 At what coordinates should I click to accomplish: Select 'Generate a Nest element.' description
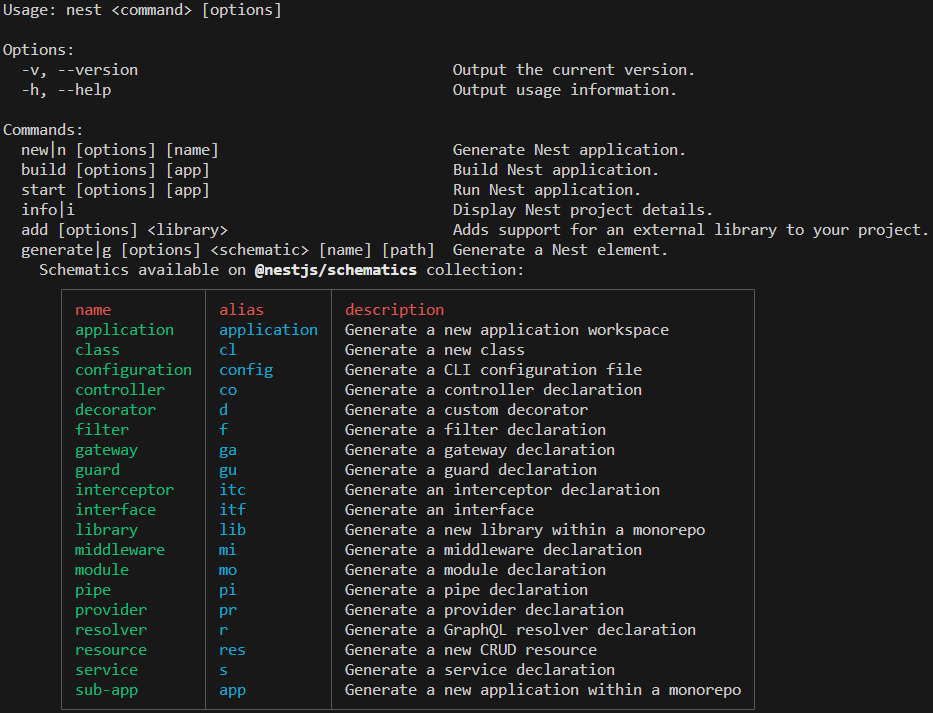coord(561,250)
